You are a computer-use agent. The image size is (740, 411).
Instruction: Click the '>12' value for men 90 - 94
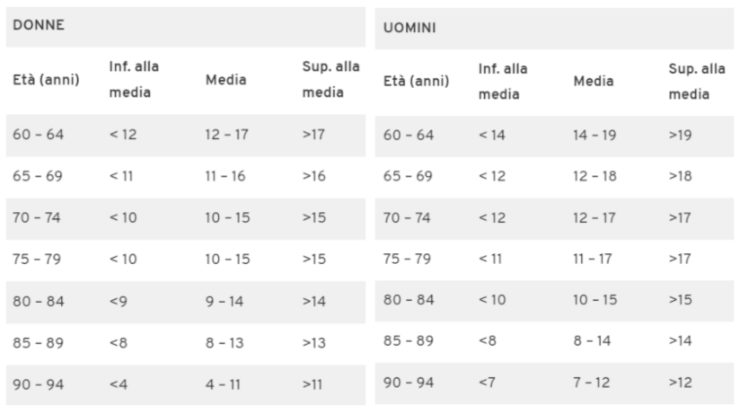click(x=681, y=382)
